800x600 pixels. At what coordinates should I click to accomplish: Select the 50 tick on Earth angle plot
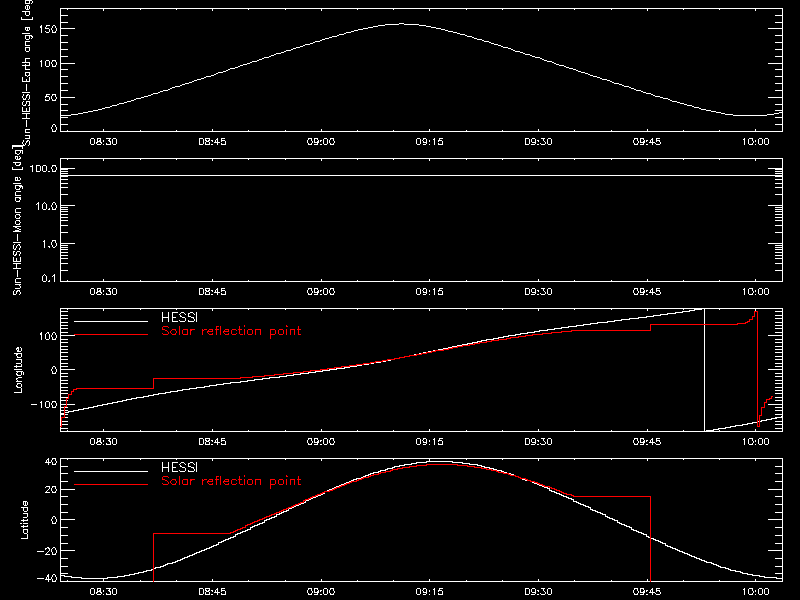(51, 97)
